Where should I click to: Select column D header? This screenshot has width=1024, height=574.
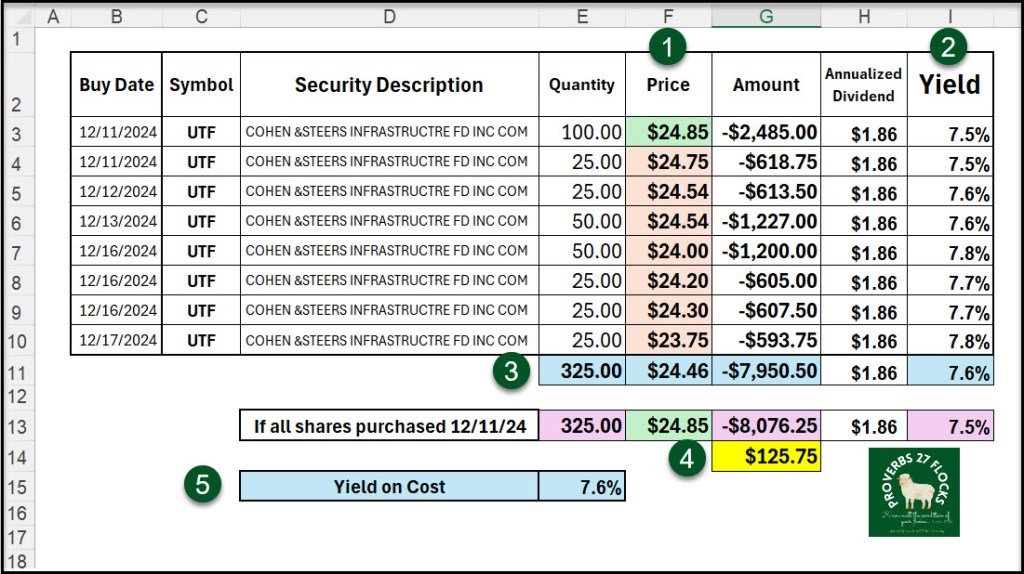pos(389,15)
